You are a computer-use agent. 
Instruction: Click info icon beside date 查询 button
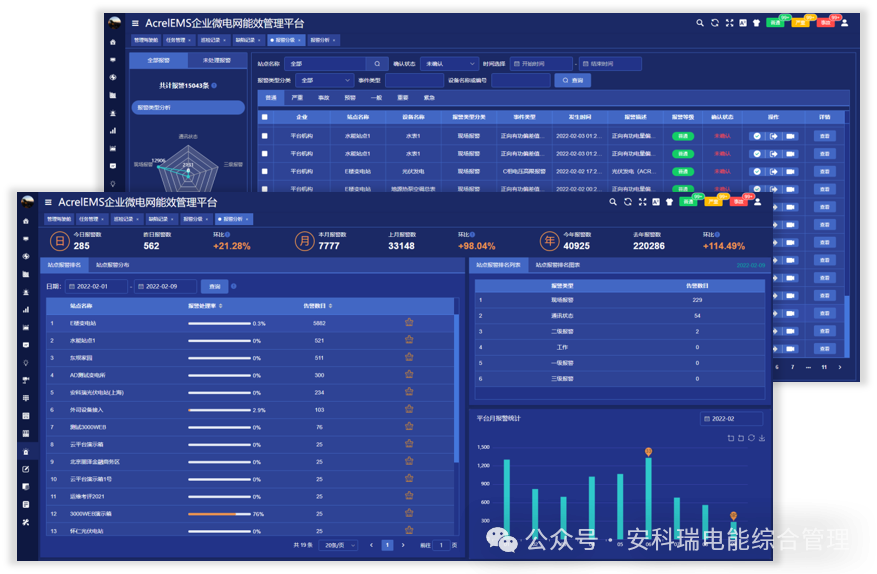233,286
